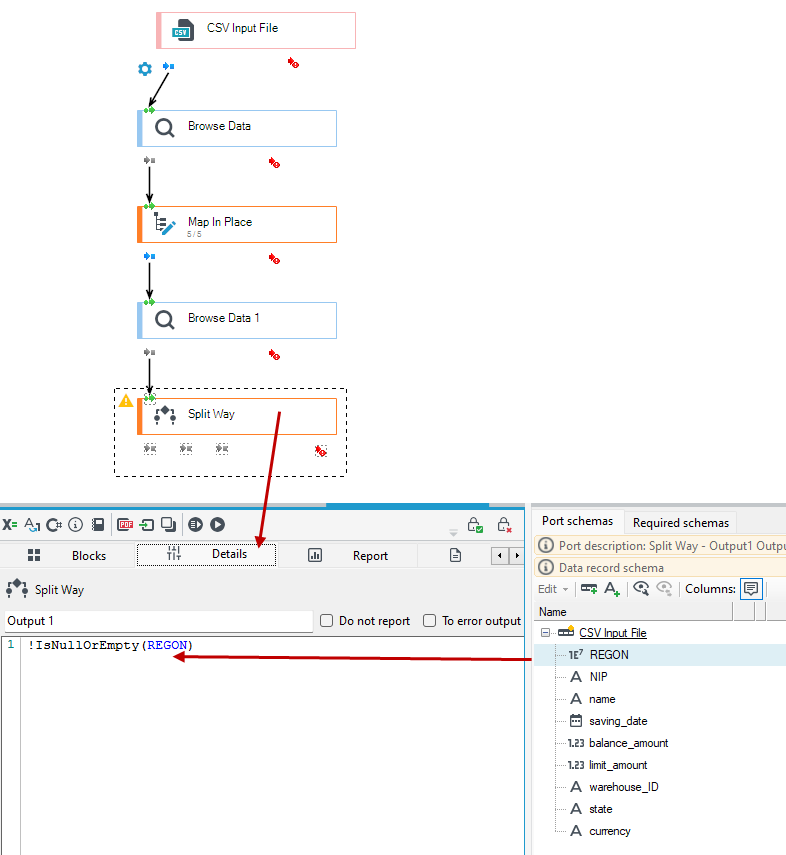This screenshot has height=855, width=786.
Task: Select the Split Way block on canvas
Action: click(237, 417)
